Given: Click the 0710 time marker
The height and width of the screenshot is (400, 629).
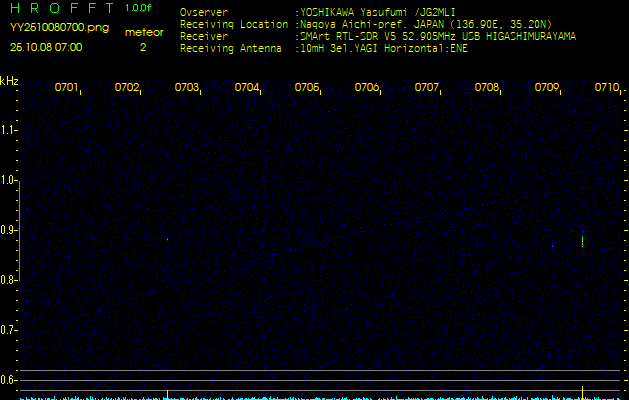Looking at the screenshot, I should (x=607, y=87).
